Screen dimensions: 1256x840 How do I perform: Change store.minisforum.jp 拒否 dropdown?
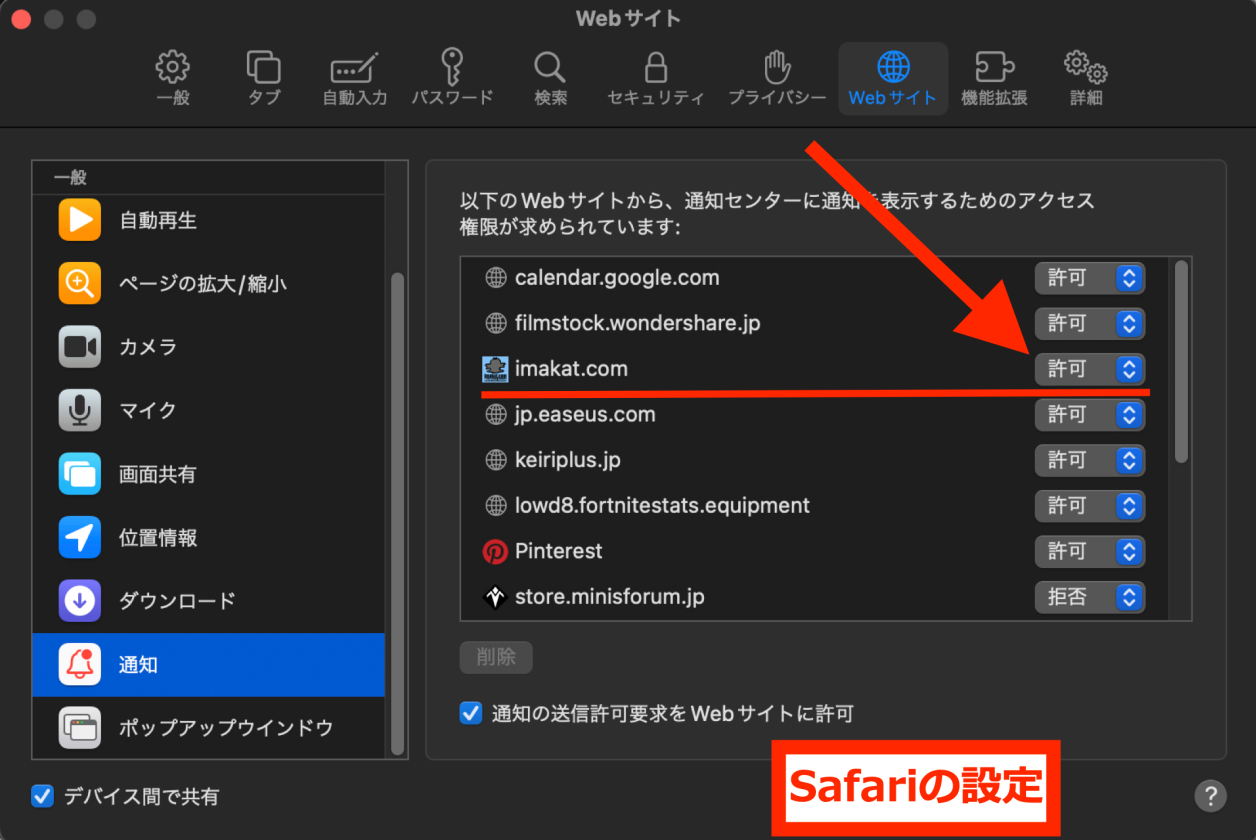coord(1089,597)
